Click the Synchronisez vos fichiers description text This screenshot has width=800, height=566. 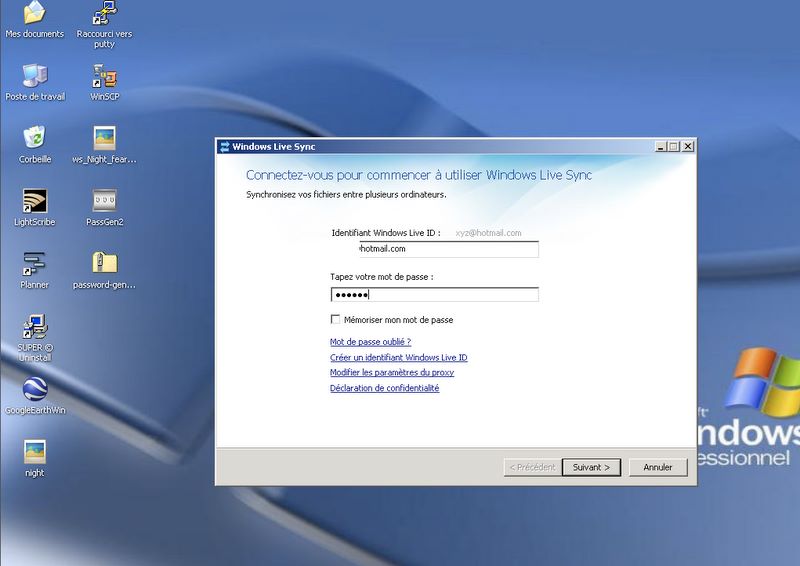coord(346,194)
